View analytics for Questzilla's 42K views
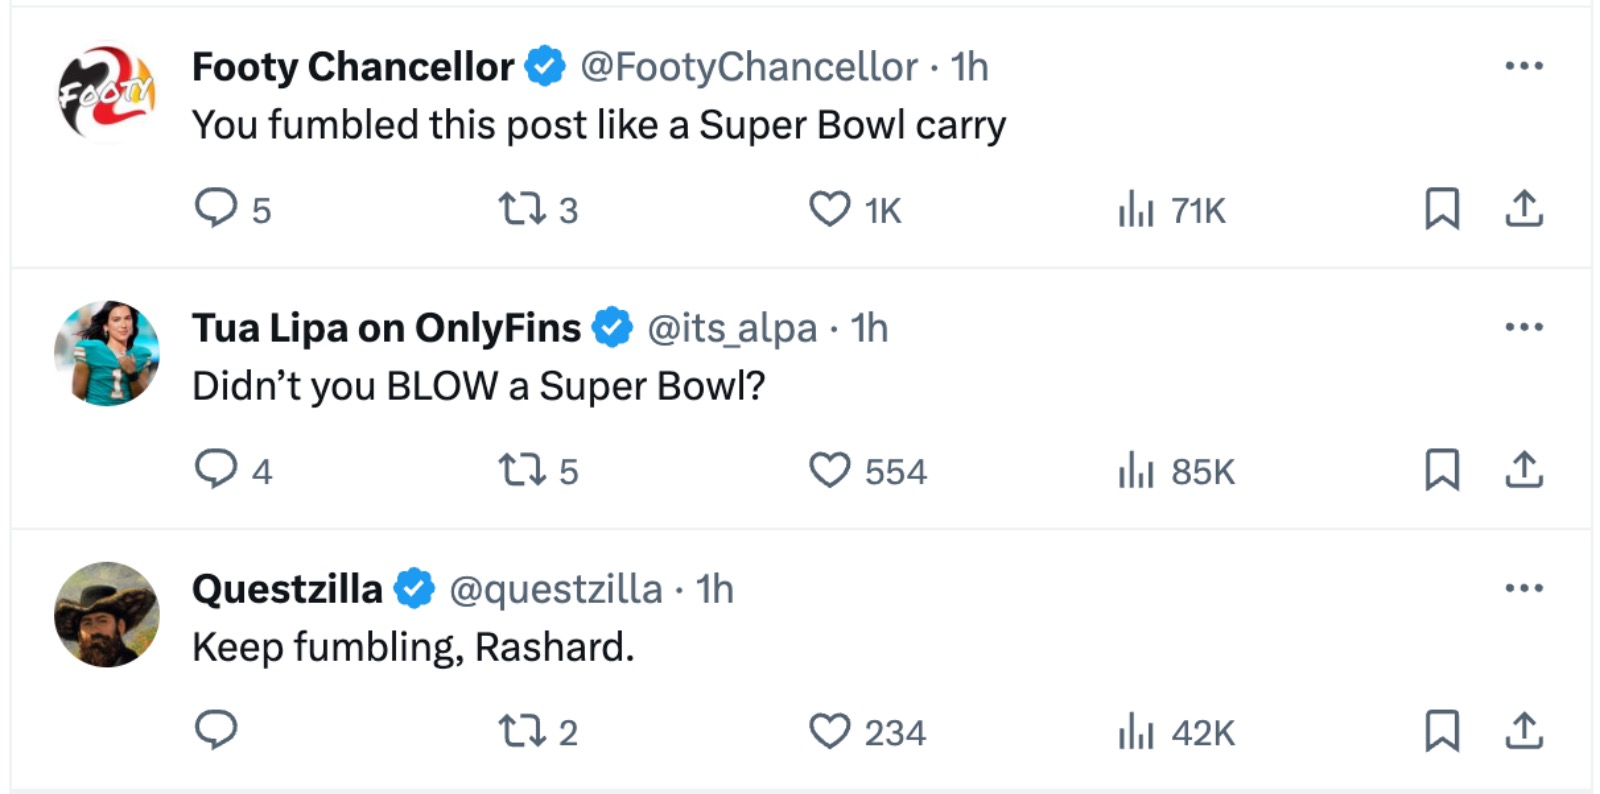The height and width of the screenshot is (794, 1600). (x=1136, y=732)
